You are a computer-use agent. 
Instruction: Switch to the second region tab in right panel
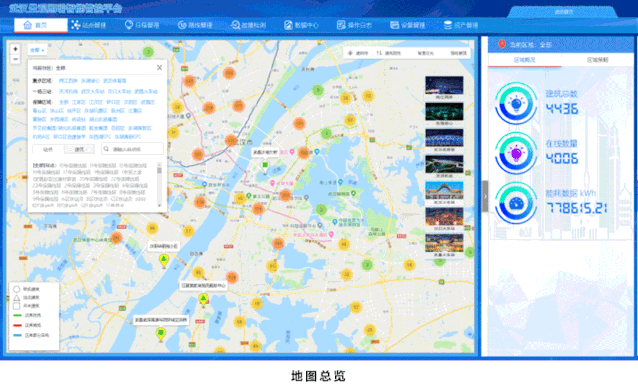(597, 60)
